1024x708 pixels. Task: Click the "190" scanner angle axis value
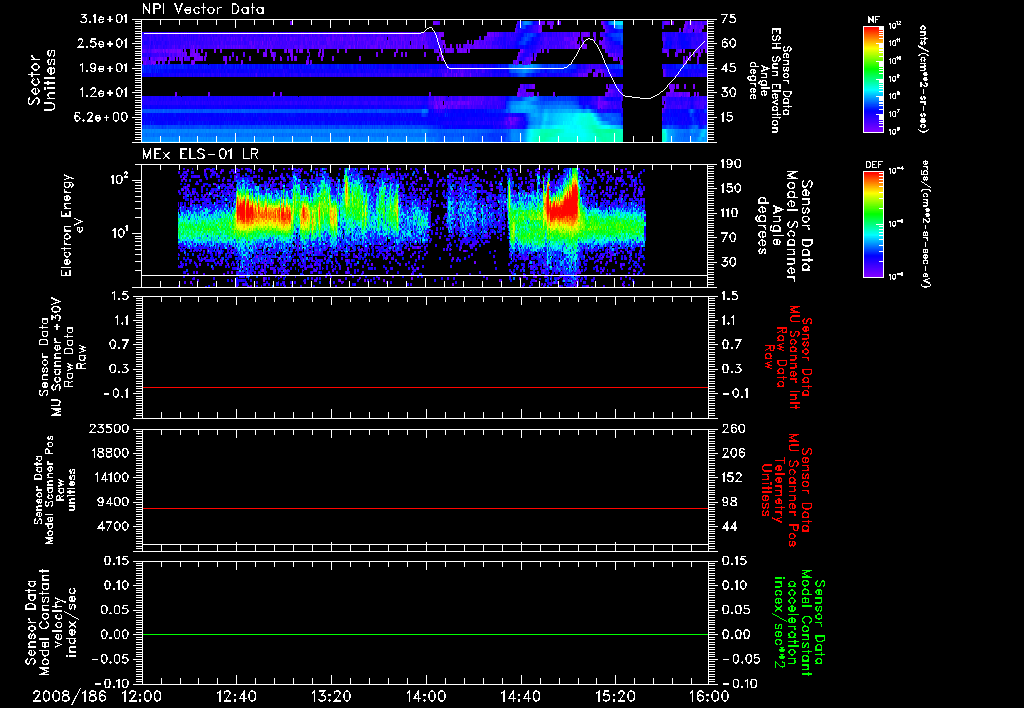coord(731,164)
